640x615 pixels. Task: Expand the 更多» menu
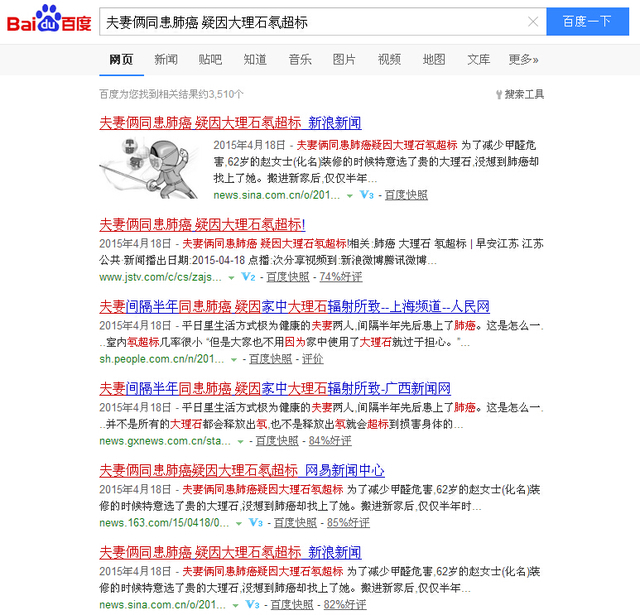coord(523,60)
